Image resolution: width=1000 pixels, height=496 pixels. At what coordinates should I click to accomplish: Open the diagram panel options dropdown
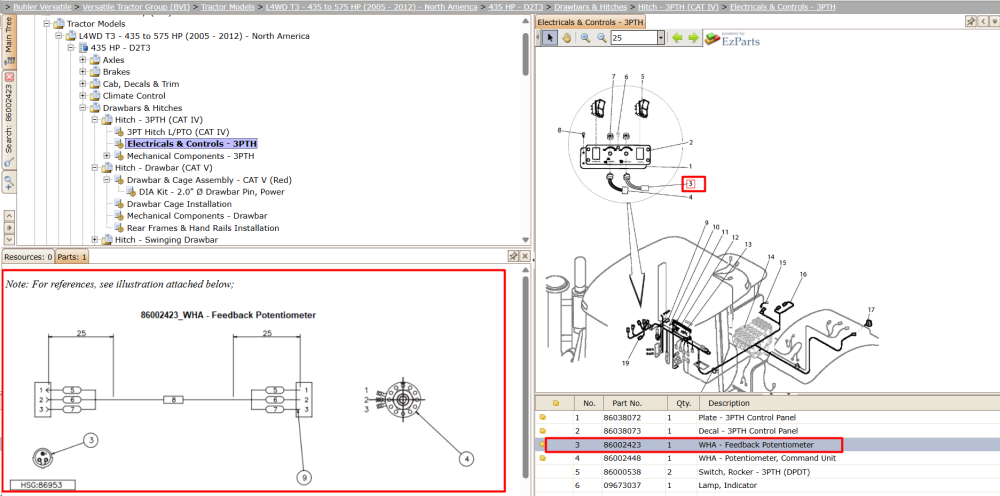994,22
